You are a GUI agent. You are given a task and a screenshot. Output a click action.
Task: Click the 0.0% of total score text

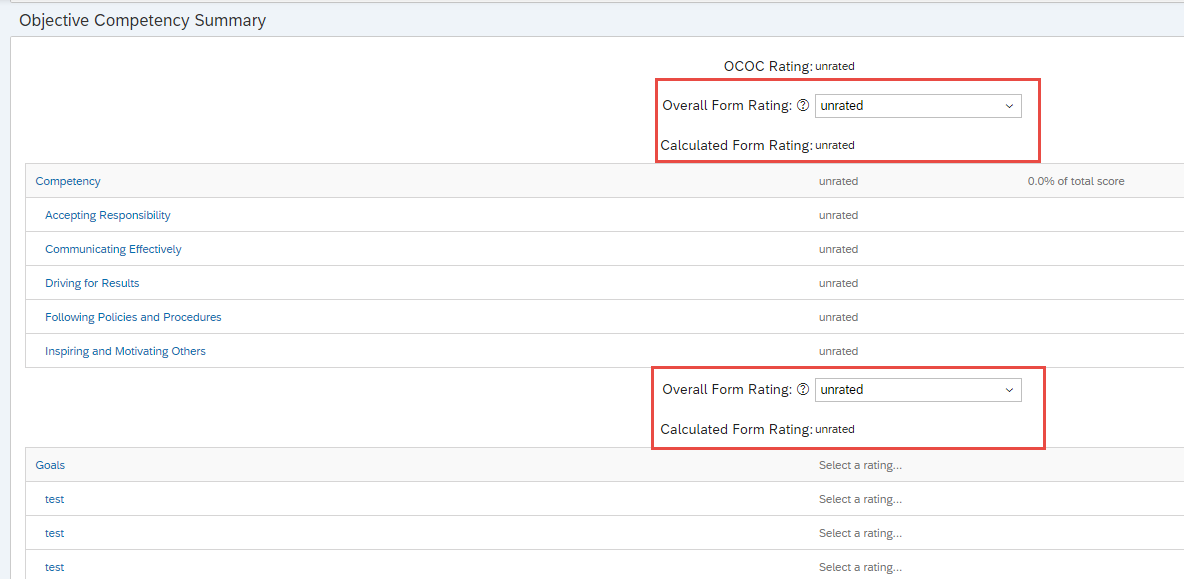click(x=1076, y=181)
